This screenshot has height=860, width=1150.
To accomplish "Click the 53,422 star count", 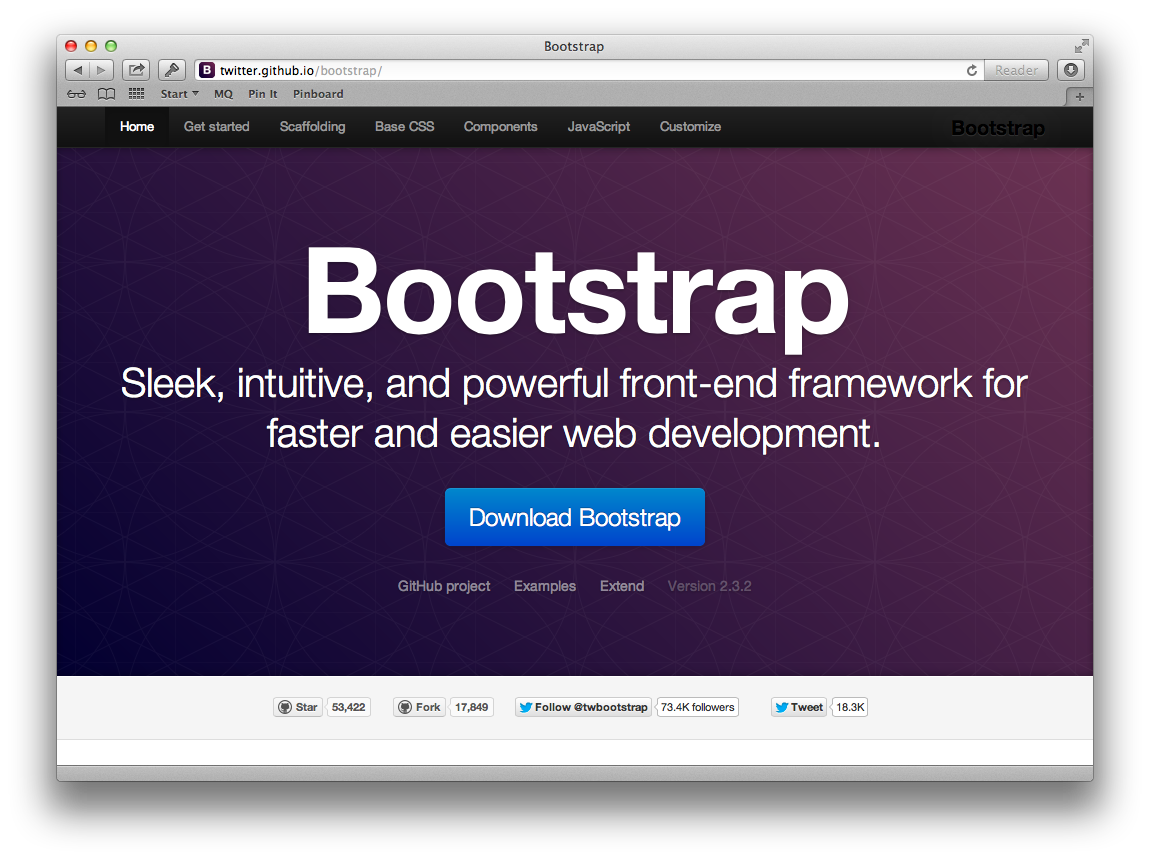I will tap(348, 707).
